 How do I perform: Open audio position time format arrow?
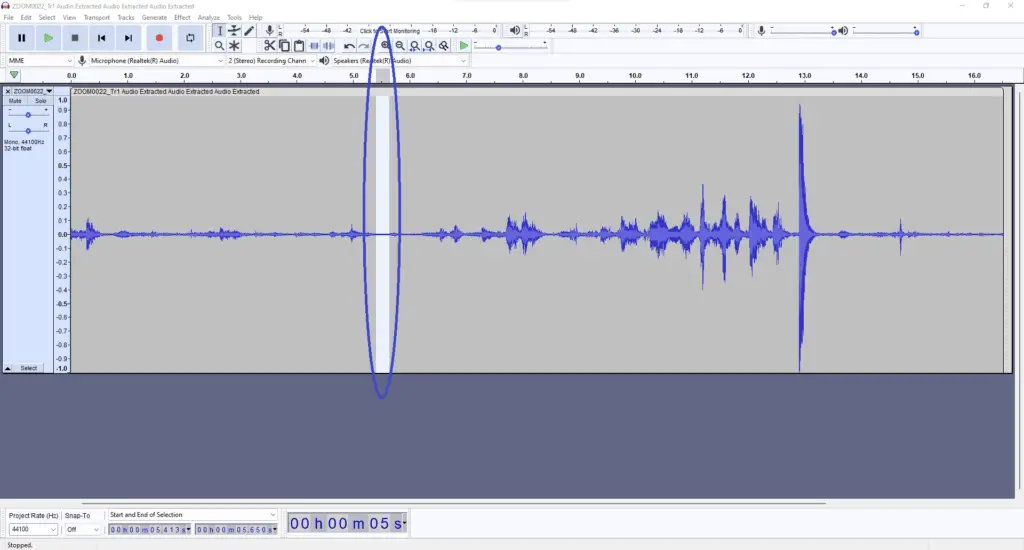pyautogui.click(x=404, y=523)
